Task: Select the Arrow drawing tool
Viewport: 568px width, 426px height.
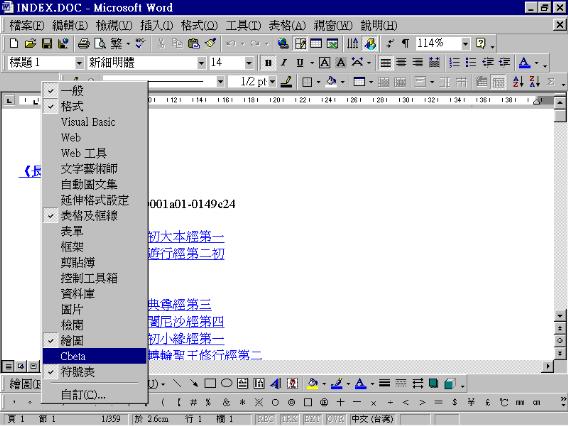Action: coord(194,384)
